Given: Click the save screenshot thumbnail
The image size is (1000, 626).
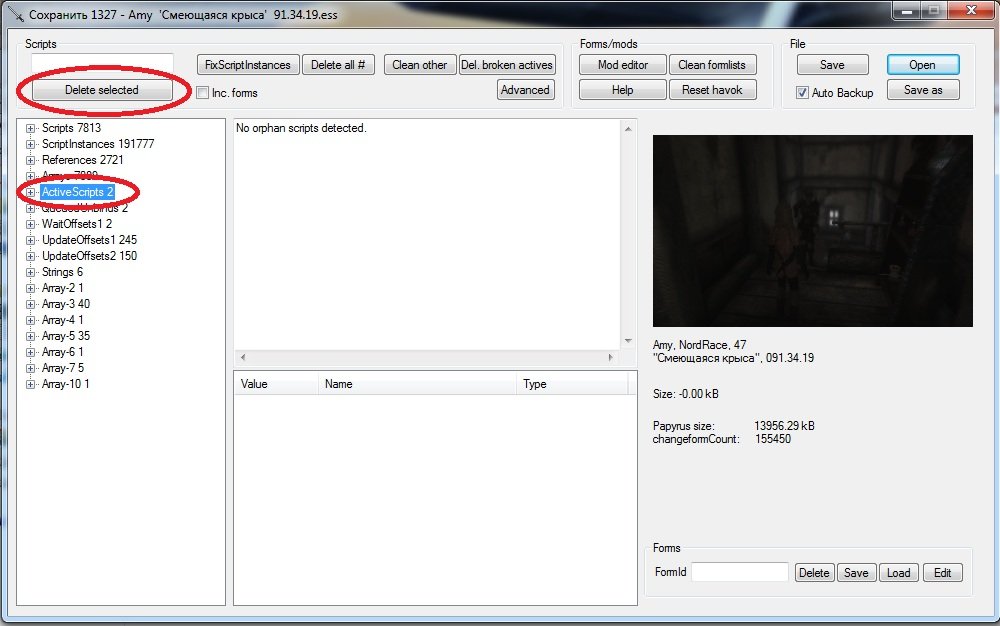Looking at the screenshot, I should [x=812, y=231].
